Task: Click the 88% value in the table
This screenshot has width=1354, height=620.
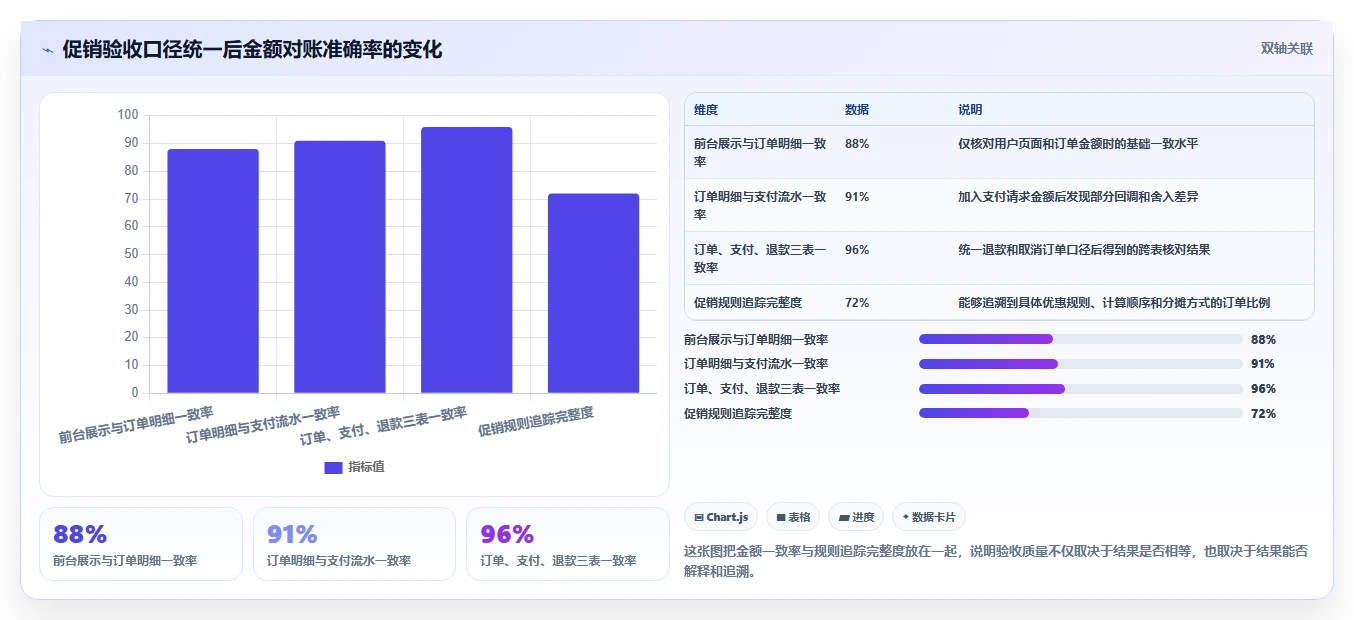Action: tap(857, 144)
